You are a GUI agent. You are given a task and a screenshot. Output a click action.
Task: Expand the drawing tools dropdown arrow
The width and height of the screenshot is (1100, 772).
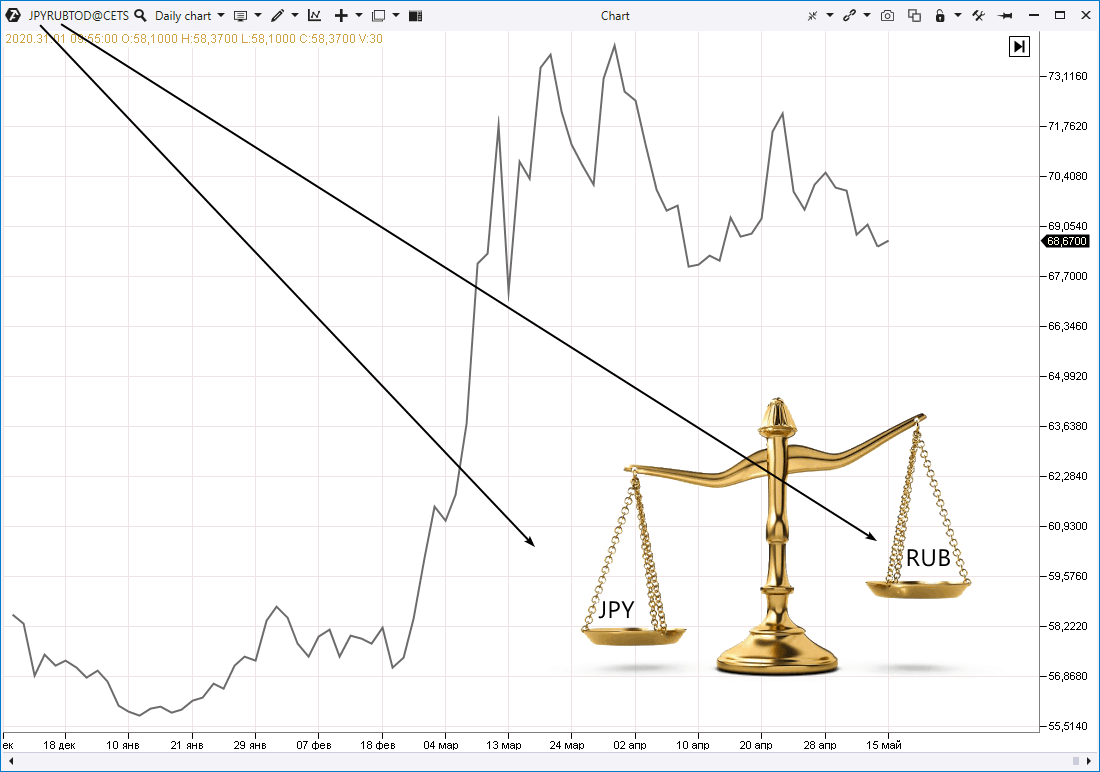[293, 15]
